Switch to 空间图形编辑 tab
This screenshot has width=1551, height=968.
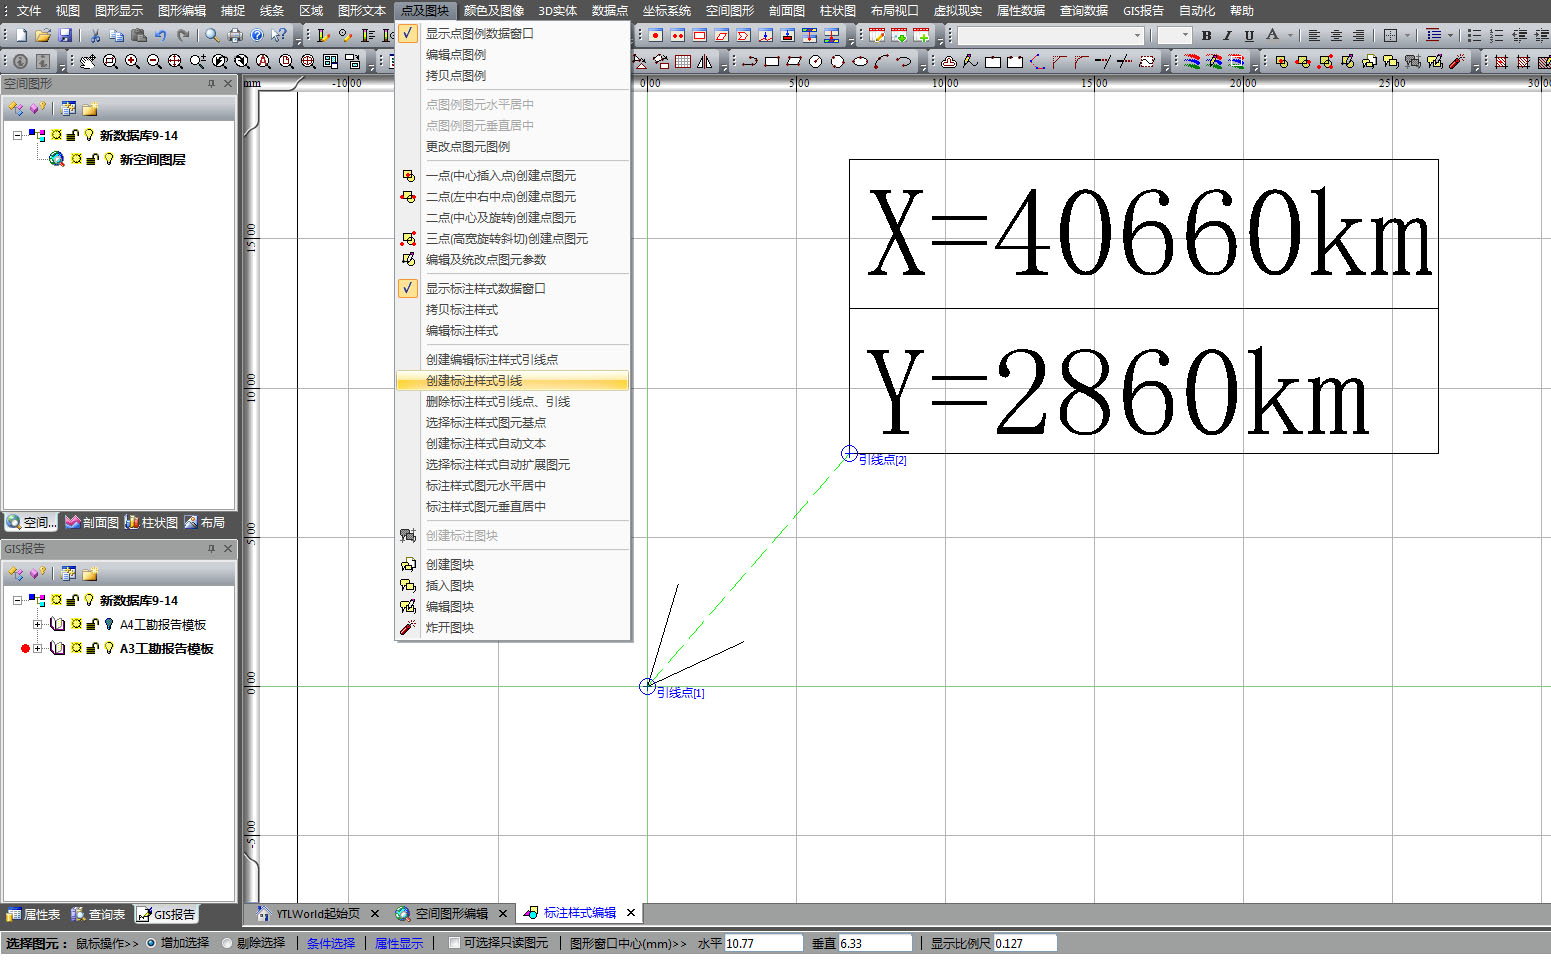[x=451, y=913]
